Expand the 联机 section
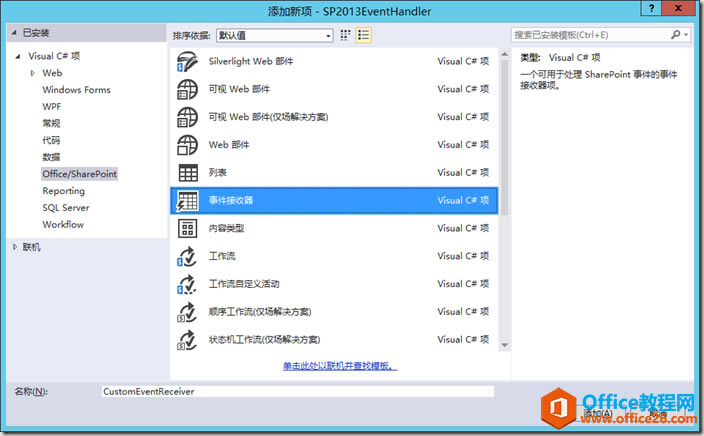The image size is (704, 436). coord(15,247)
